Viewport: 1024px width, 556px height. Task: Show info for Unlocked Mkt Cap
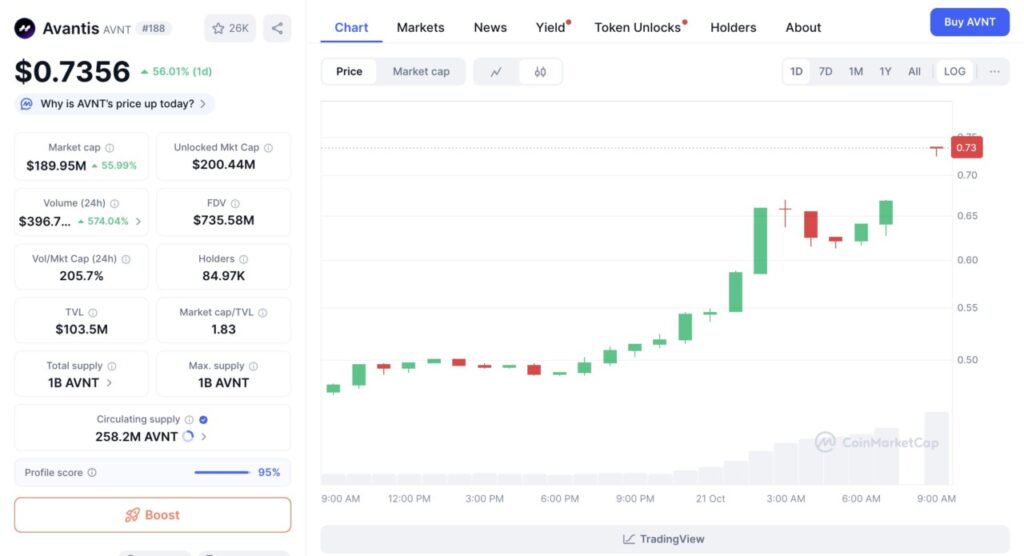click(268, 148)
